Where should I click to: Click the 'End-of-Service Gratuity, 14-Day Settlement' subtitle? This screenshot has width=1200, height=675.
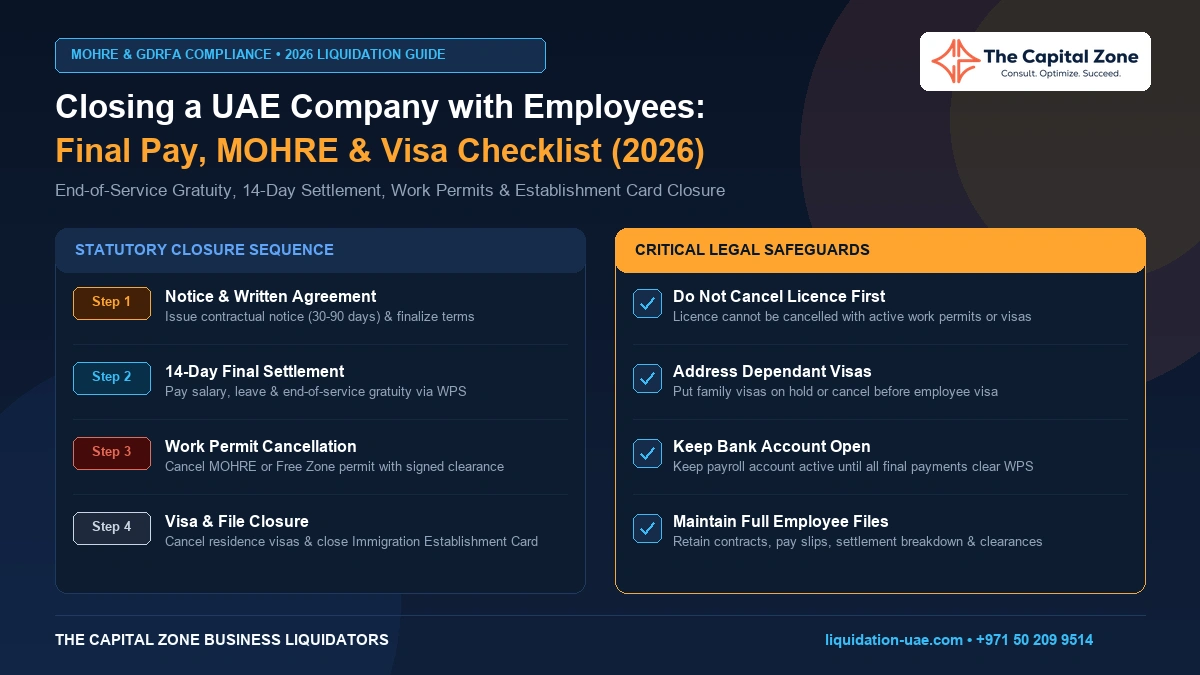coord(222,190)
